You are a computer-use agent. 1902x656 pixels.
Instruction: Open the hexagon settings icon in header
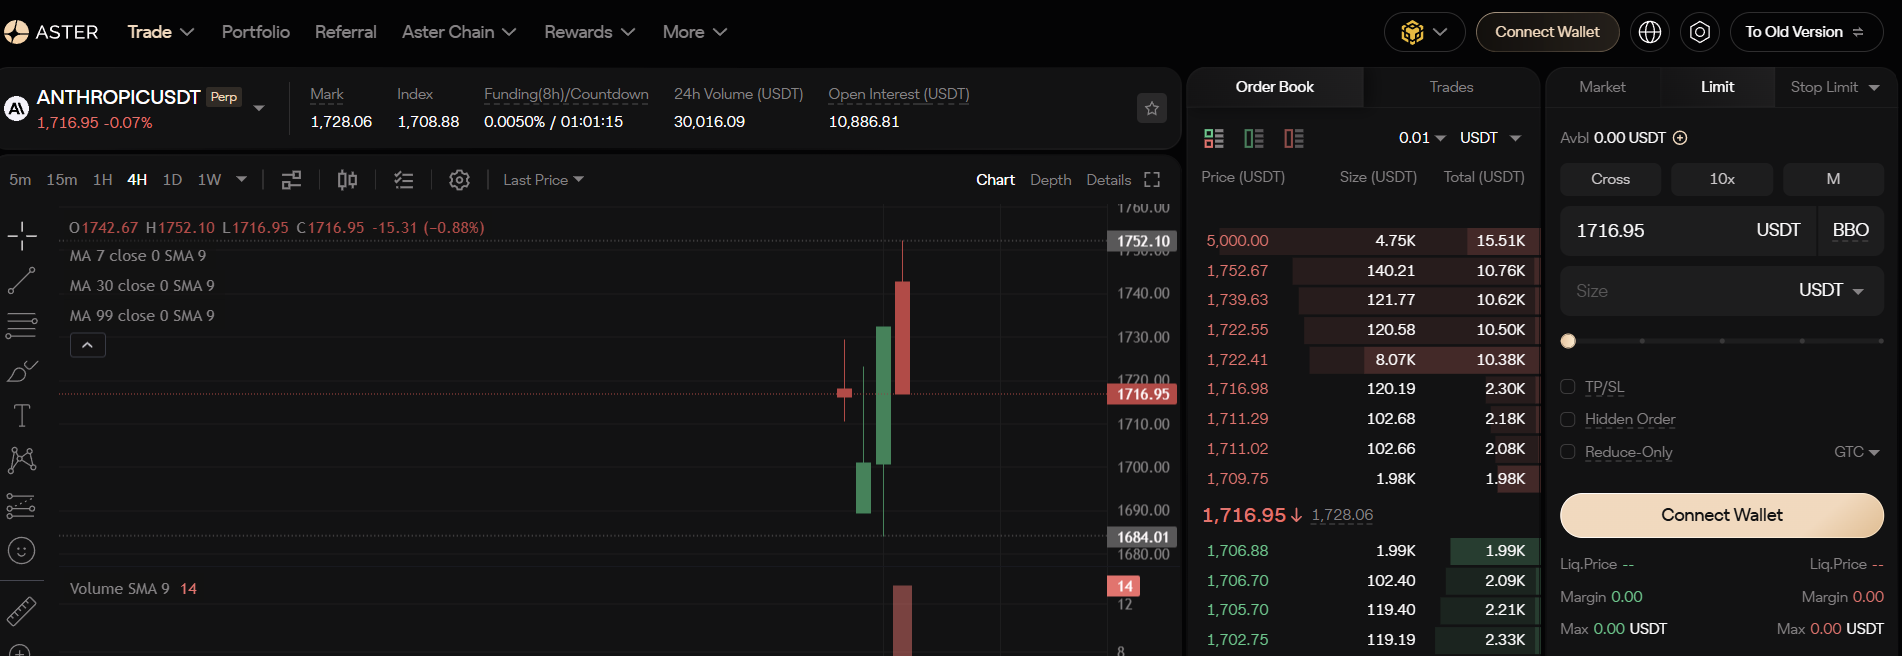tap(1700, 32)
